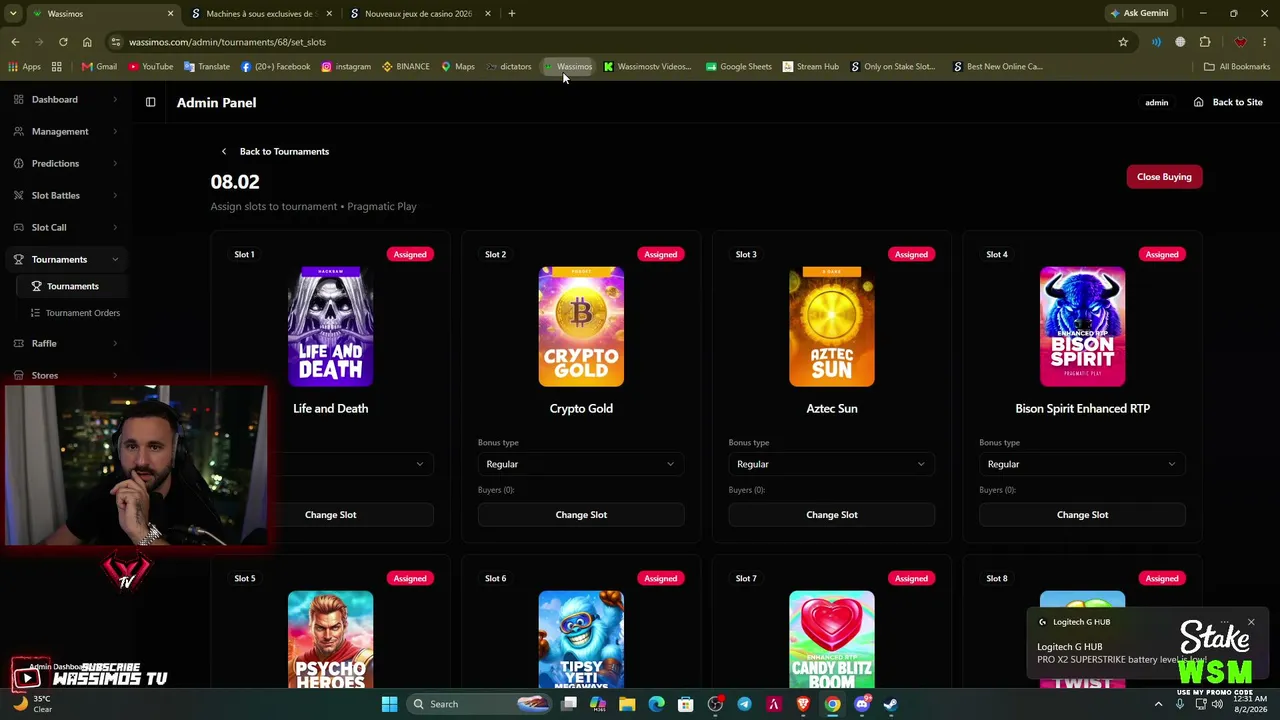Open a new browser tab

pyautogui.click(x=511, y=14)
